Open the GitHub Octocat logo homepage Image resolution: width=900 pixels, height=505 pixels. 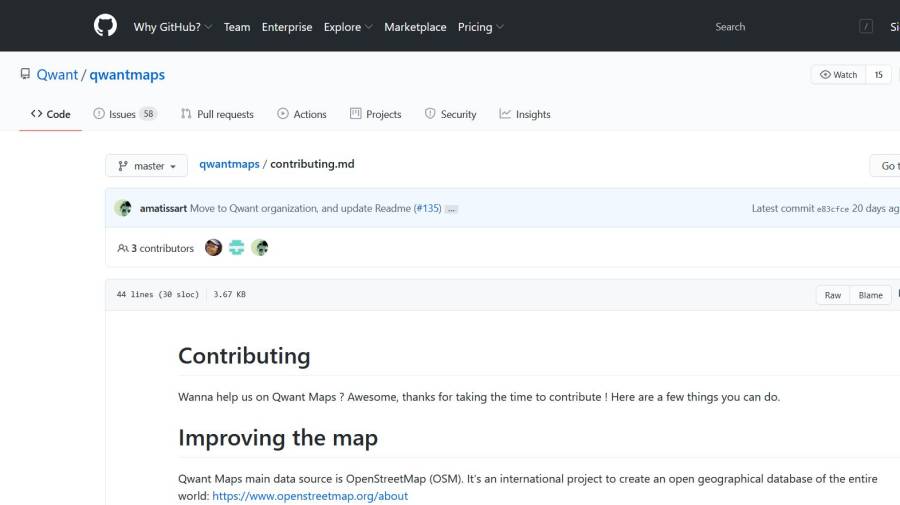(x=105, y=26)
